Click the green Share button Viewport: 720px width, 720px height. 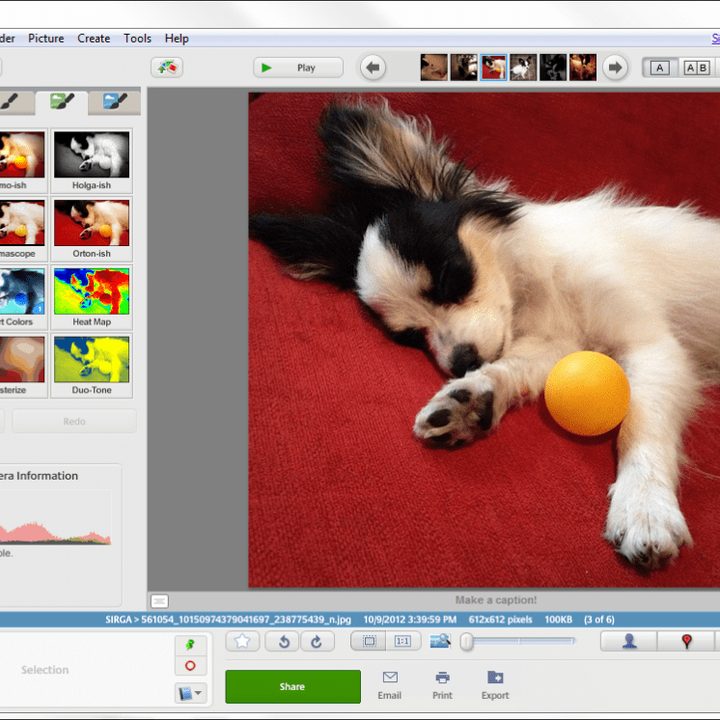(x=292, y=687)
